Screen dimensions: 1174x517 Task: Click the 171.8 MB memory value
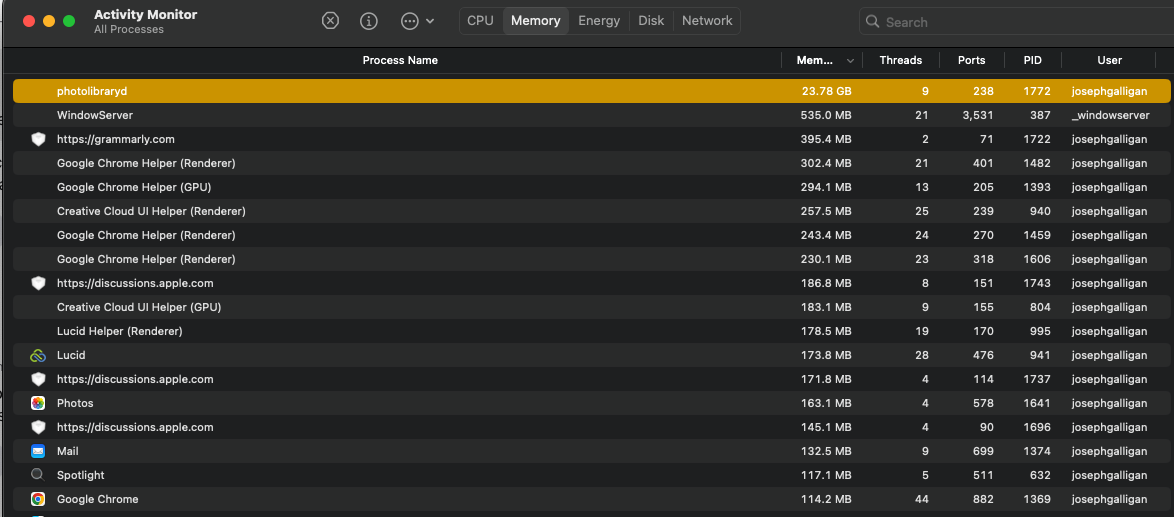pyautogui.click(x=826, y=379)
